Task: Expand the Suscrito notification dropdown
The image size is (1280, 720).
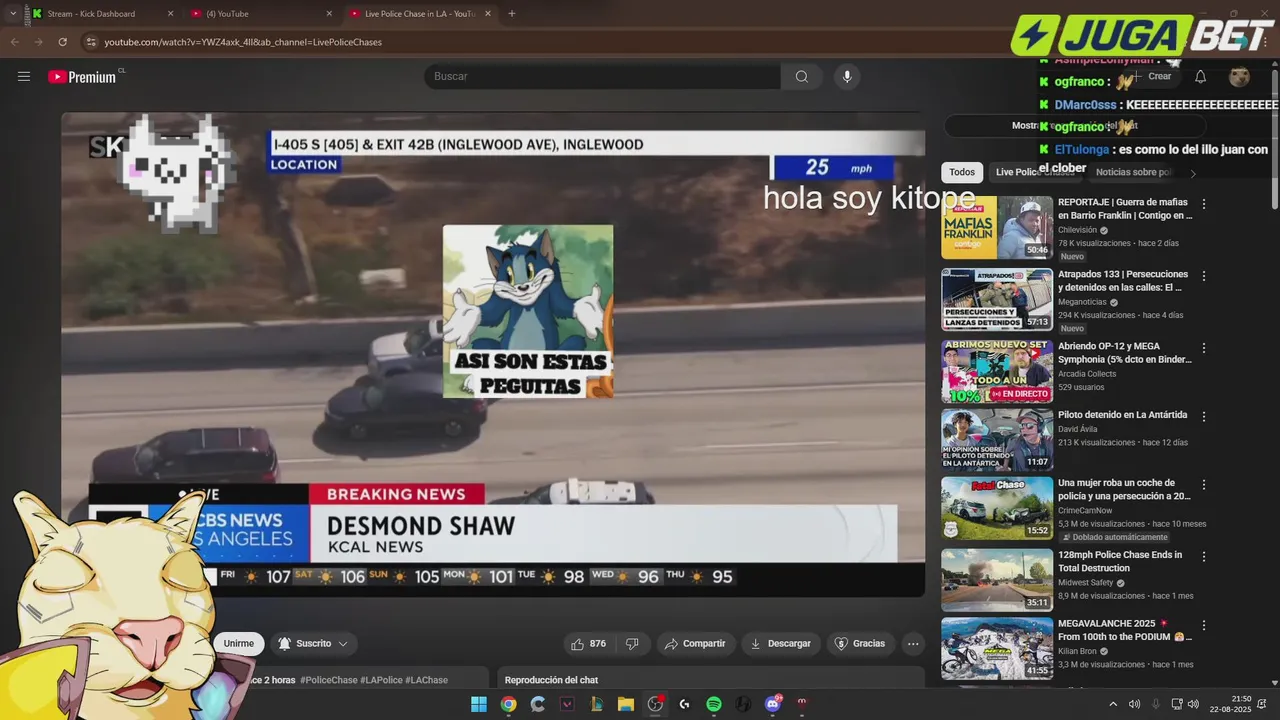Action: click(313, 644)
